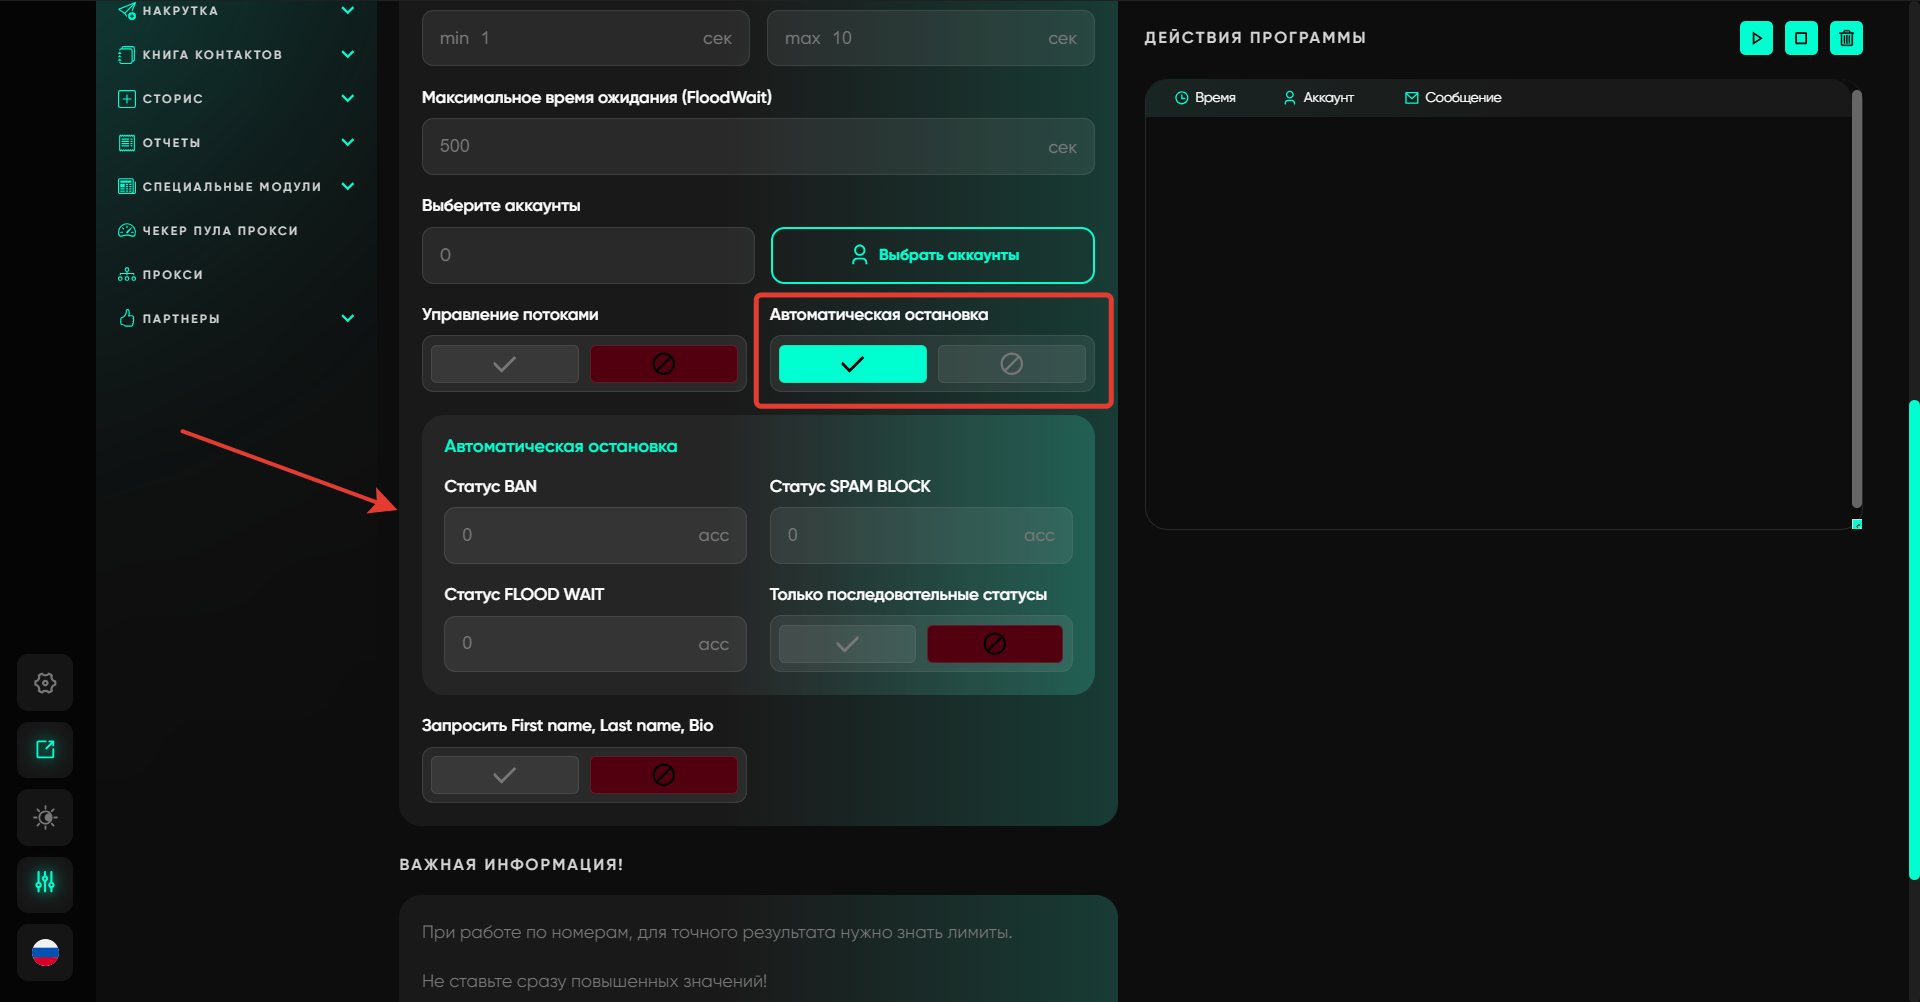Click the Выбрать аккаунты button
1920x1002 pixels.
[932, 255]
